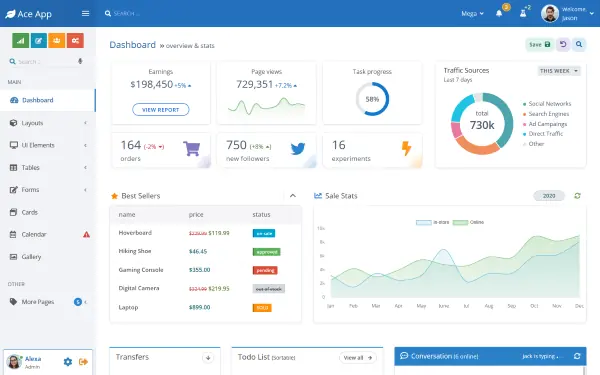Expand the More Pages submenu arrow
This screenshot has height=375, width=600.
tap(85, 302)
